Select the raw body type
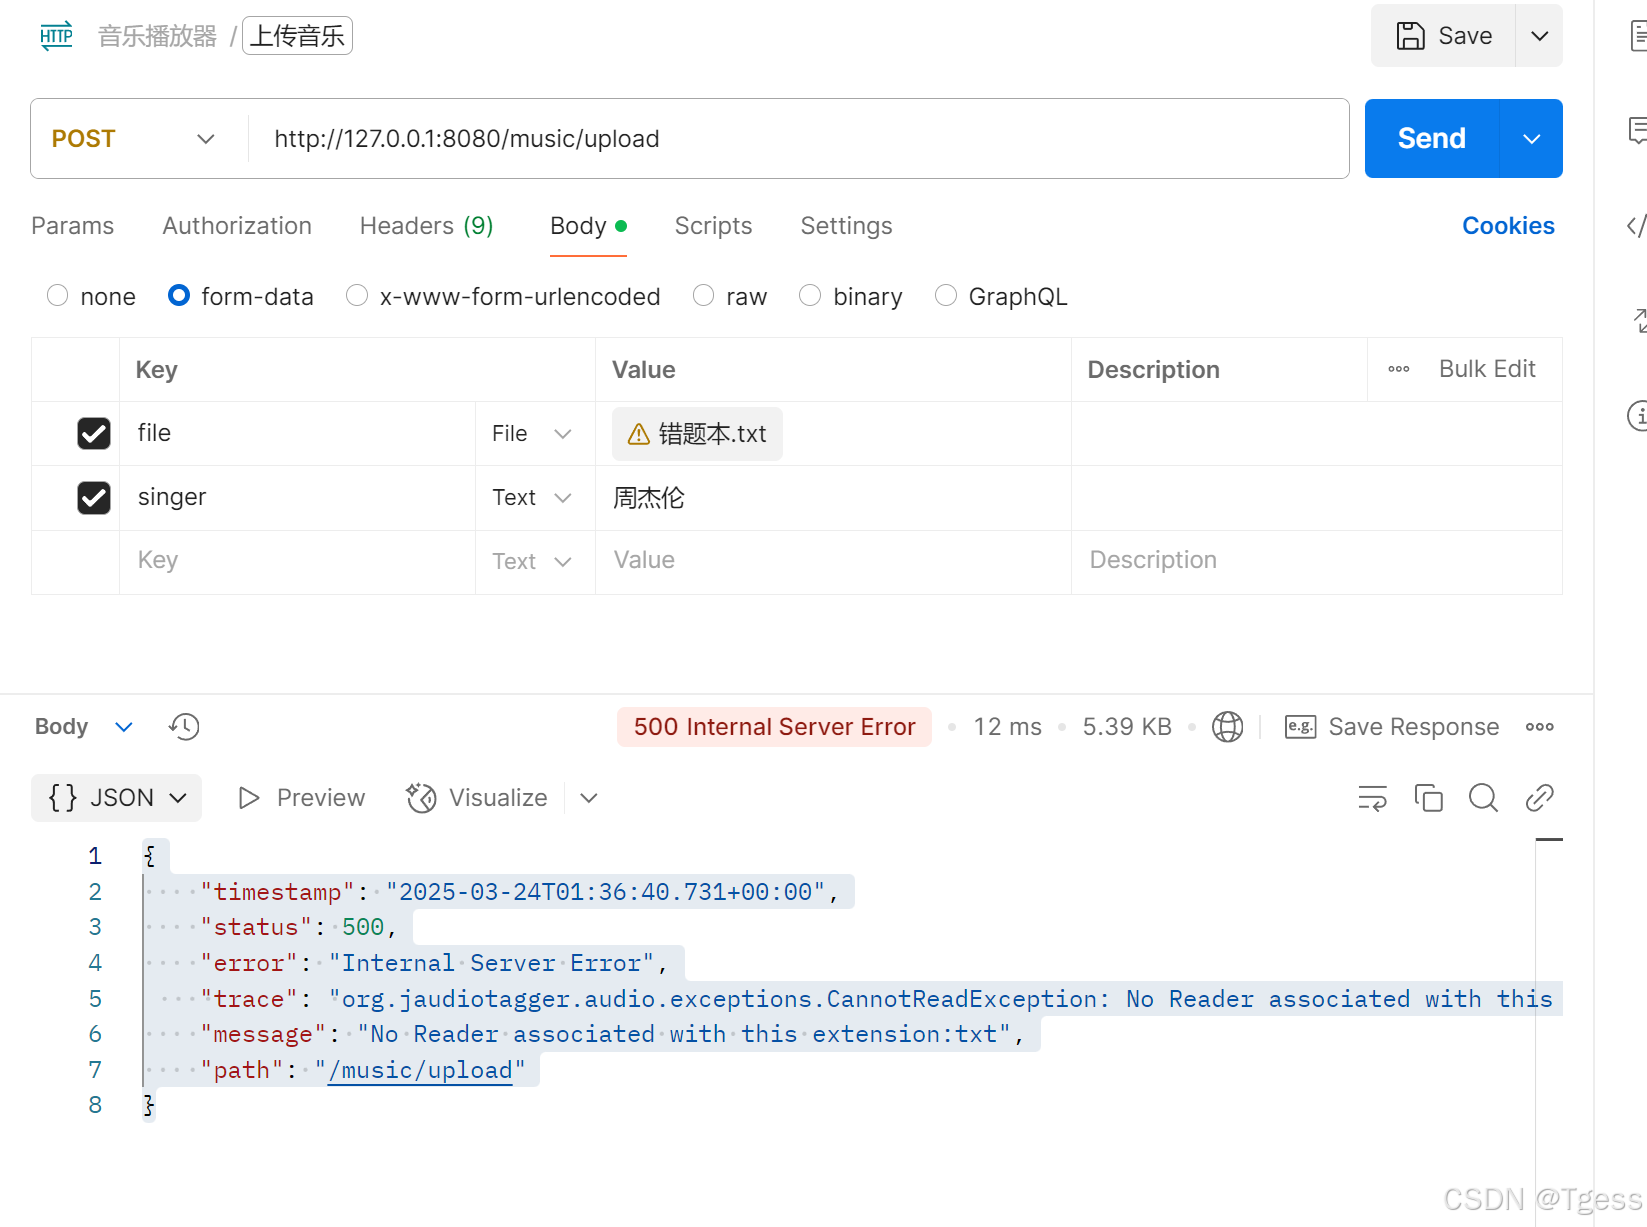Viewport: 1647px width, 1227px height. coord(703,296)
